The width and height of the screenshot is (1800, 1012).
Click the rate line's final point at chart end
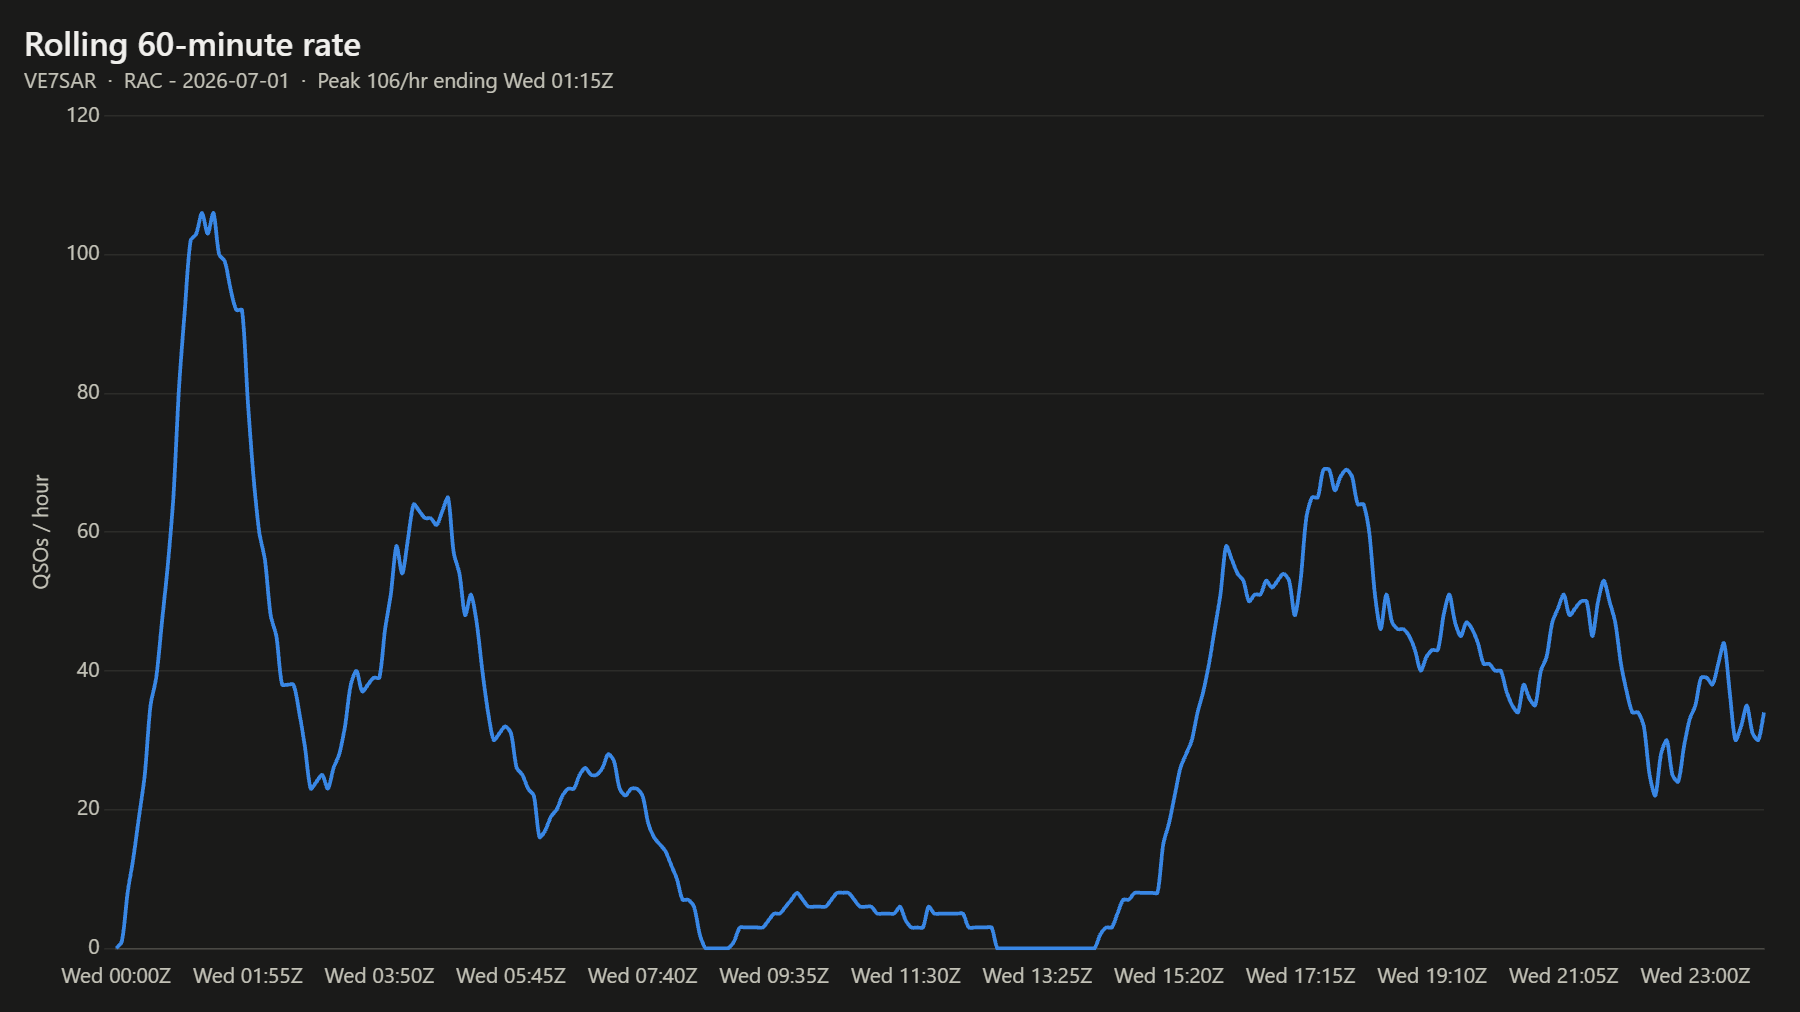[1763, 714]
